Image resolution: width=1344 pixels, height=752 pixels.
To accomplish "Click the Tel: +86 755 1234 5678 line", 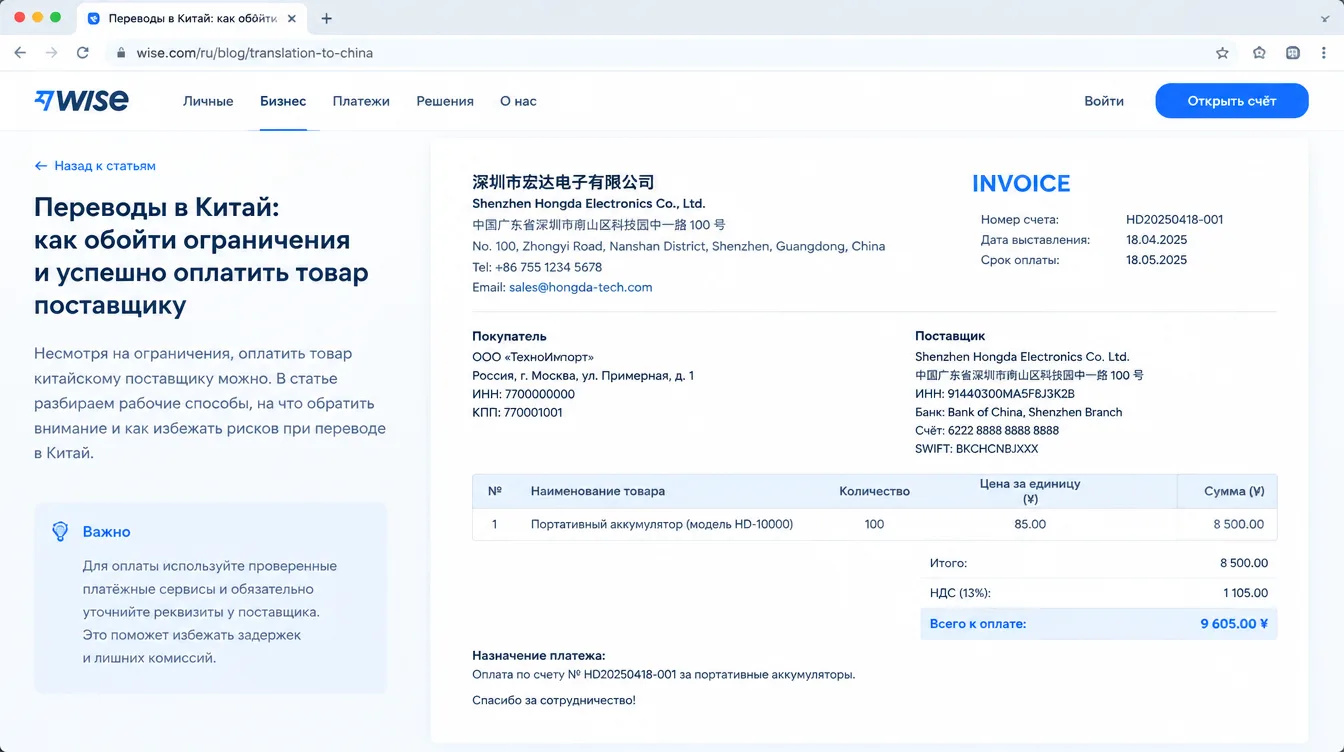I will tap(537, 267).
